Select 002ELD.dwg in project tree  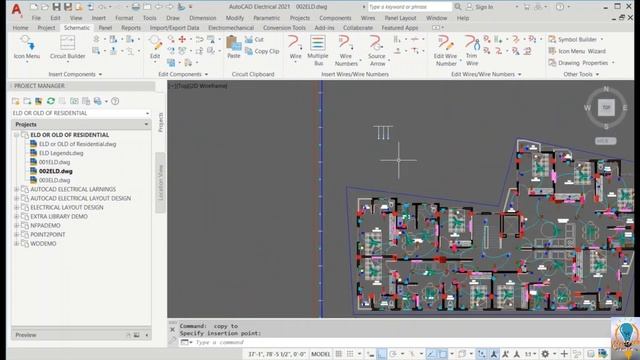[x=56, y=171]
